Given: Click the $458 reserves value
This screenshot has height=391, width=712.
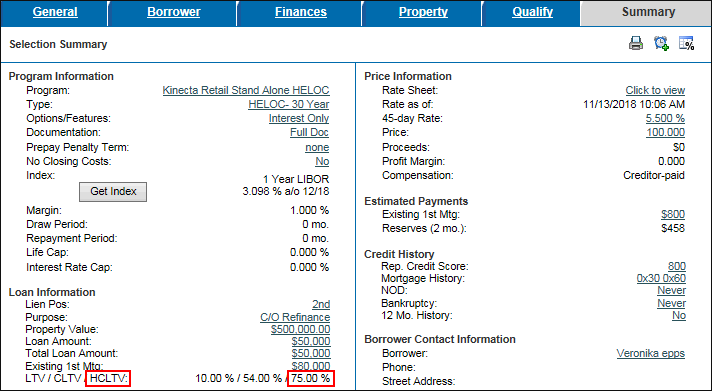Looking at the screenshot, I should pos(673,228).
